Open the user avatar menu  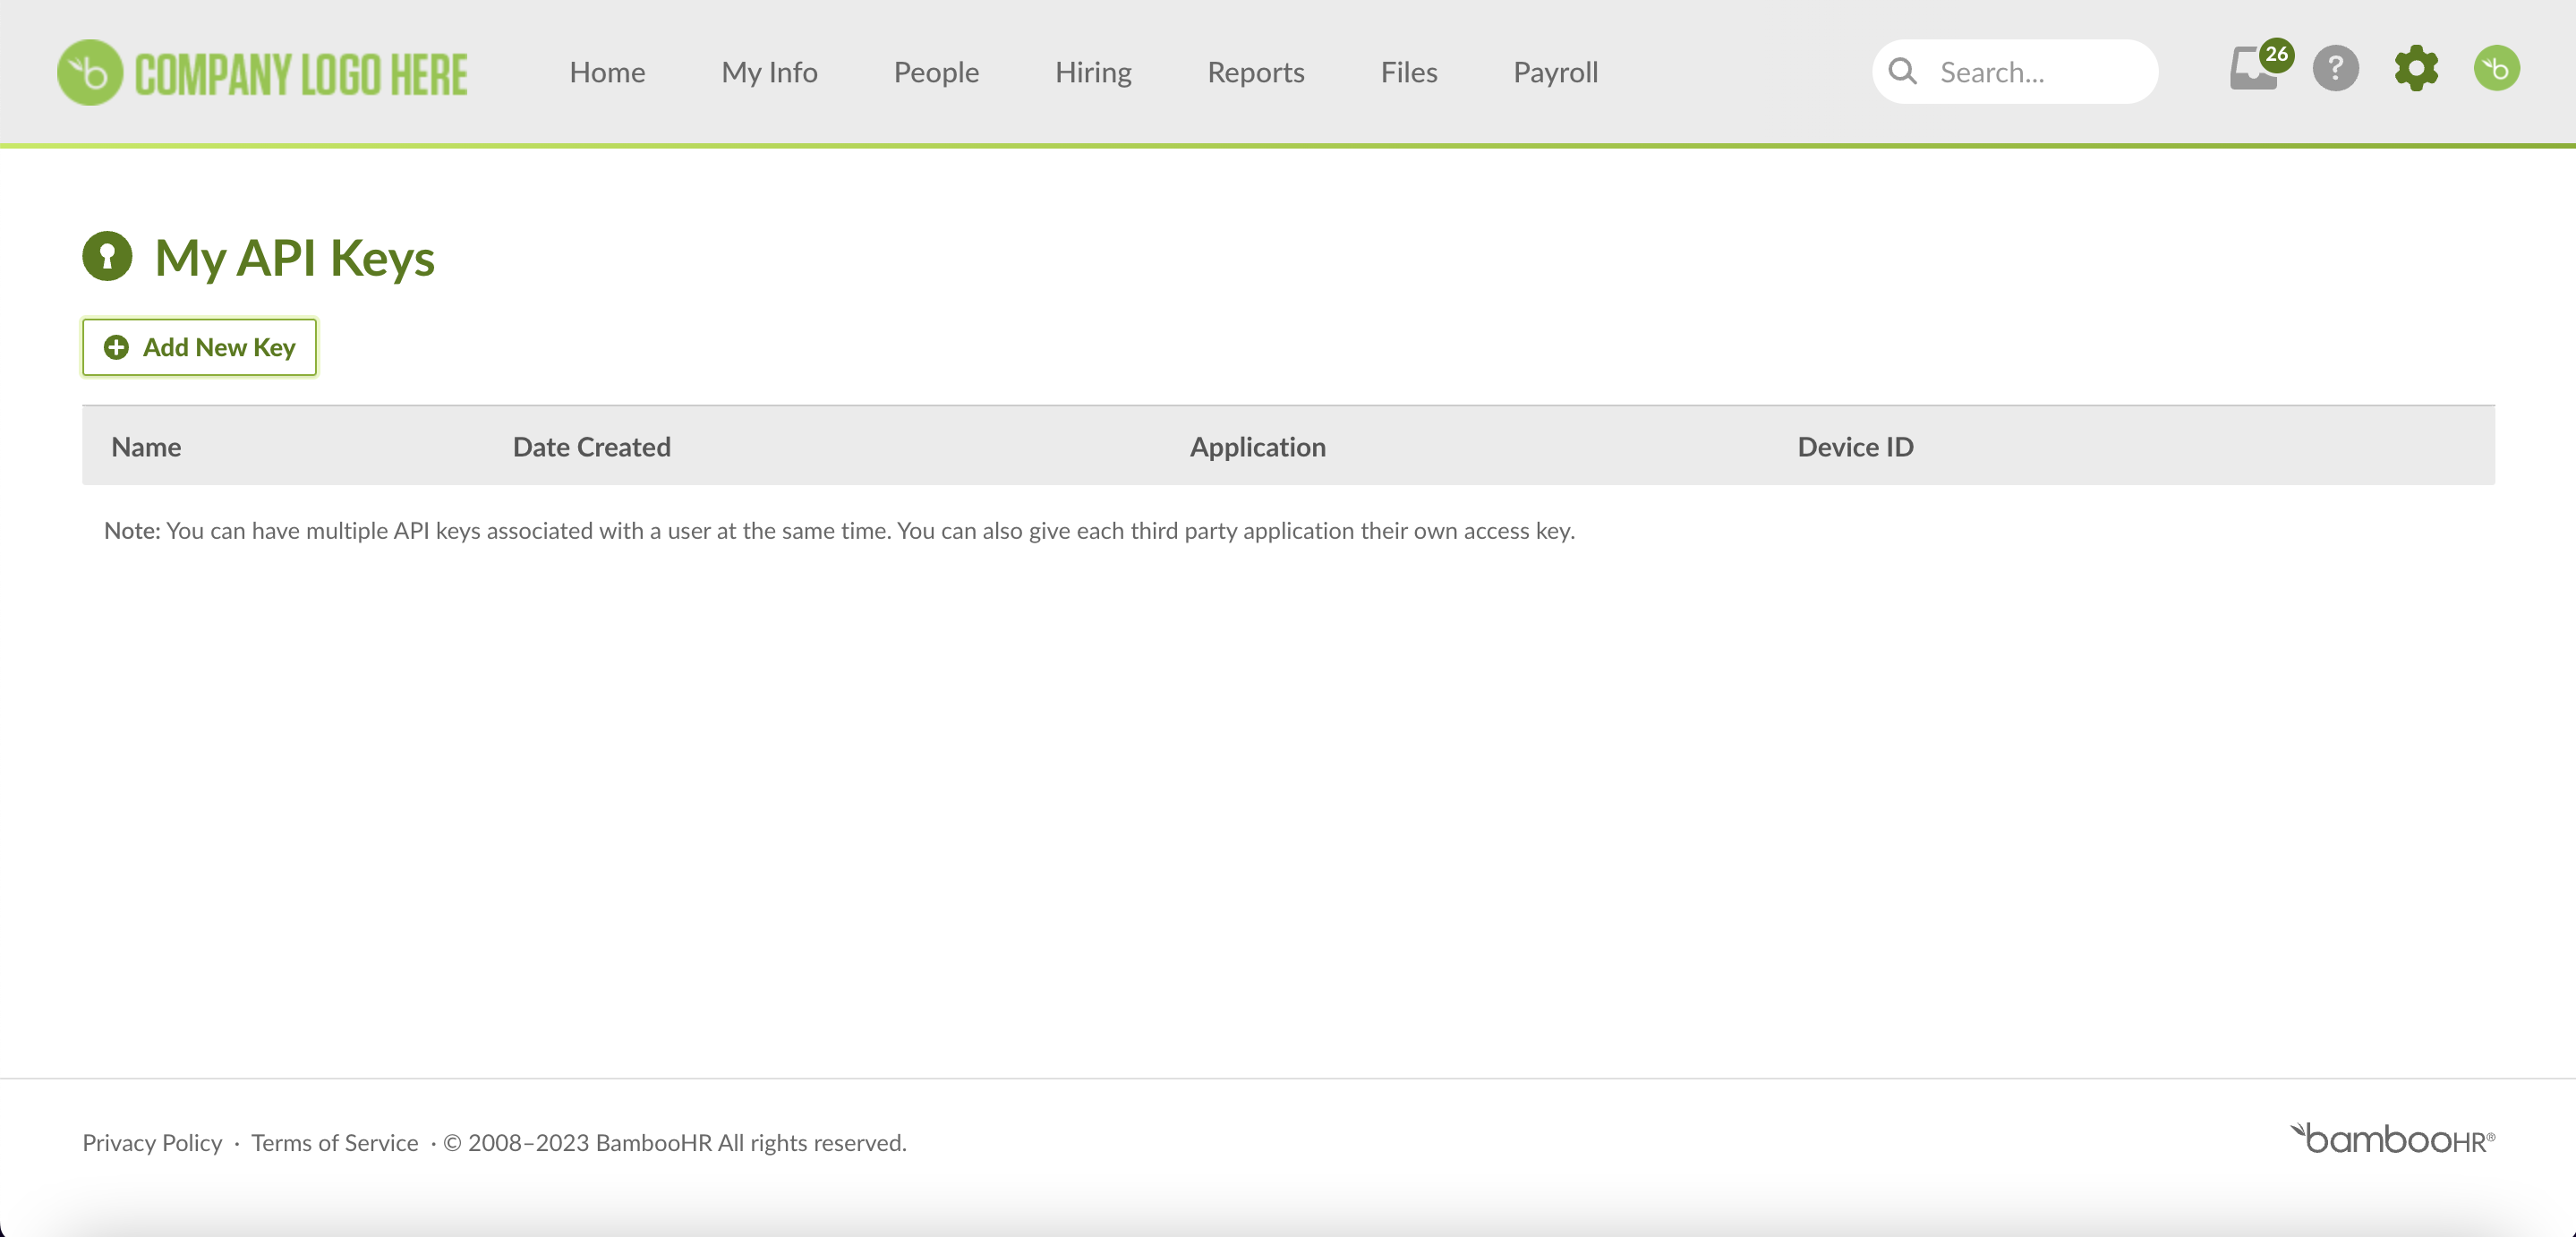tap(2496, 69)
